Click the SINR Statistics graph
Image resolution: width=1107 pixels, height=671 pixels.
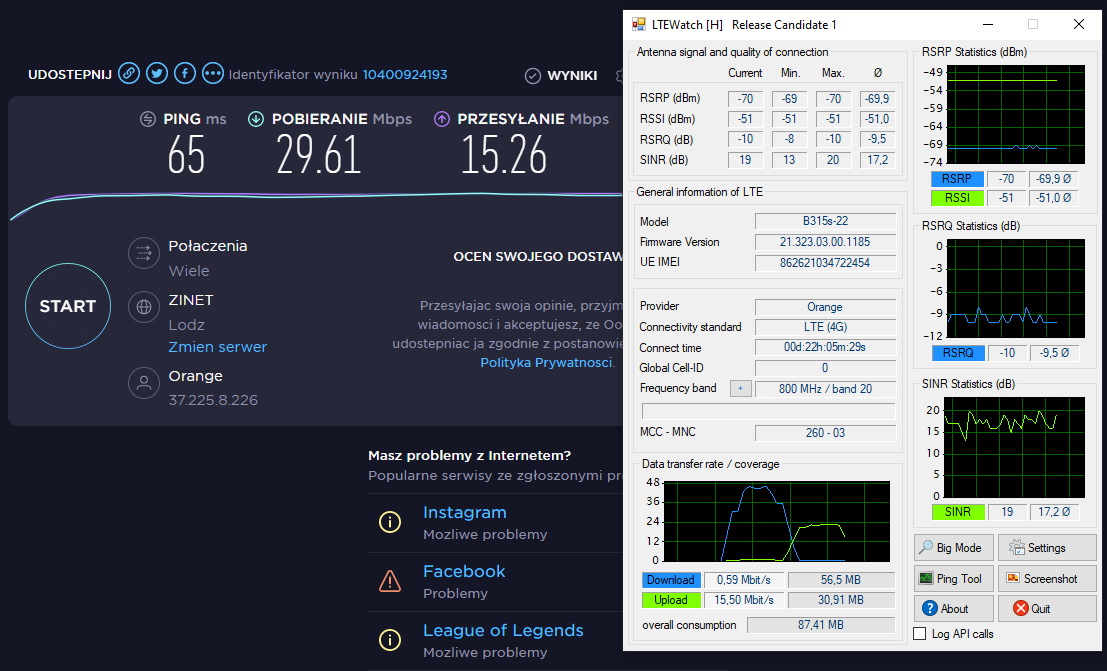(1015, 449)
